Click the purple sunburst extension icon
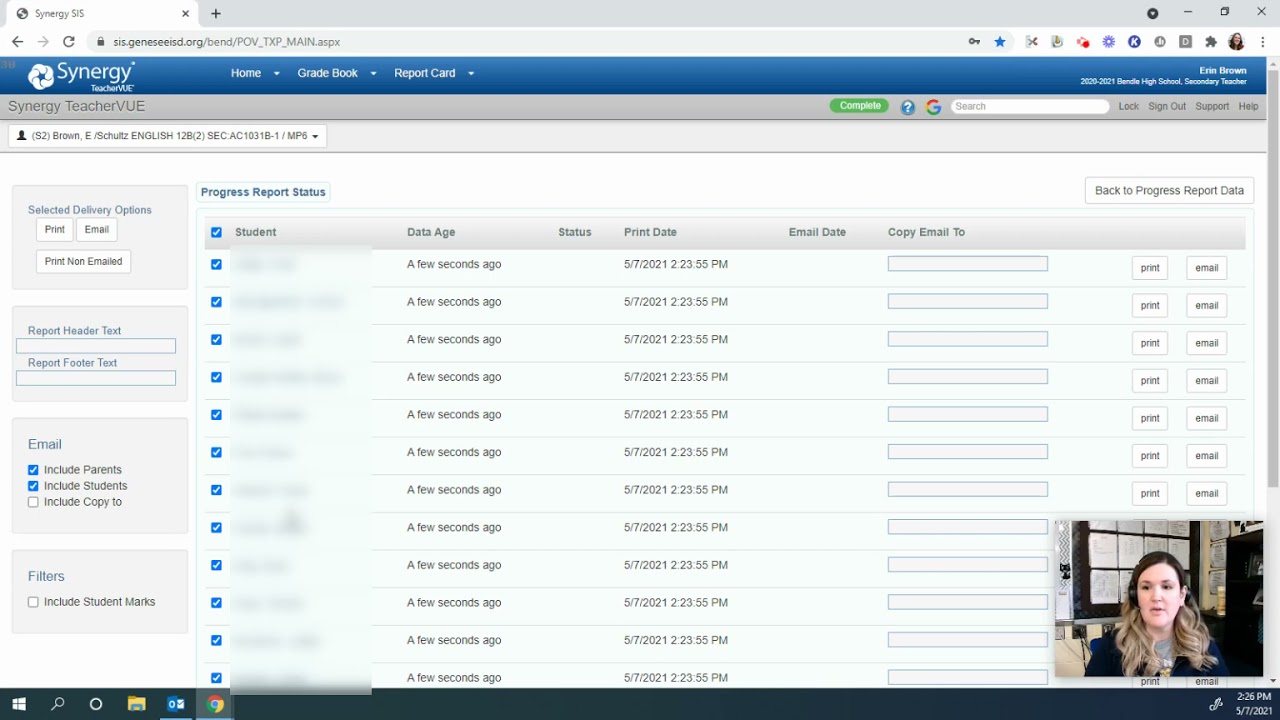 click(x=1109, y=42)
